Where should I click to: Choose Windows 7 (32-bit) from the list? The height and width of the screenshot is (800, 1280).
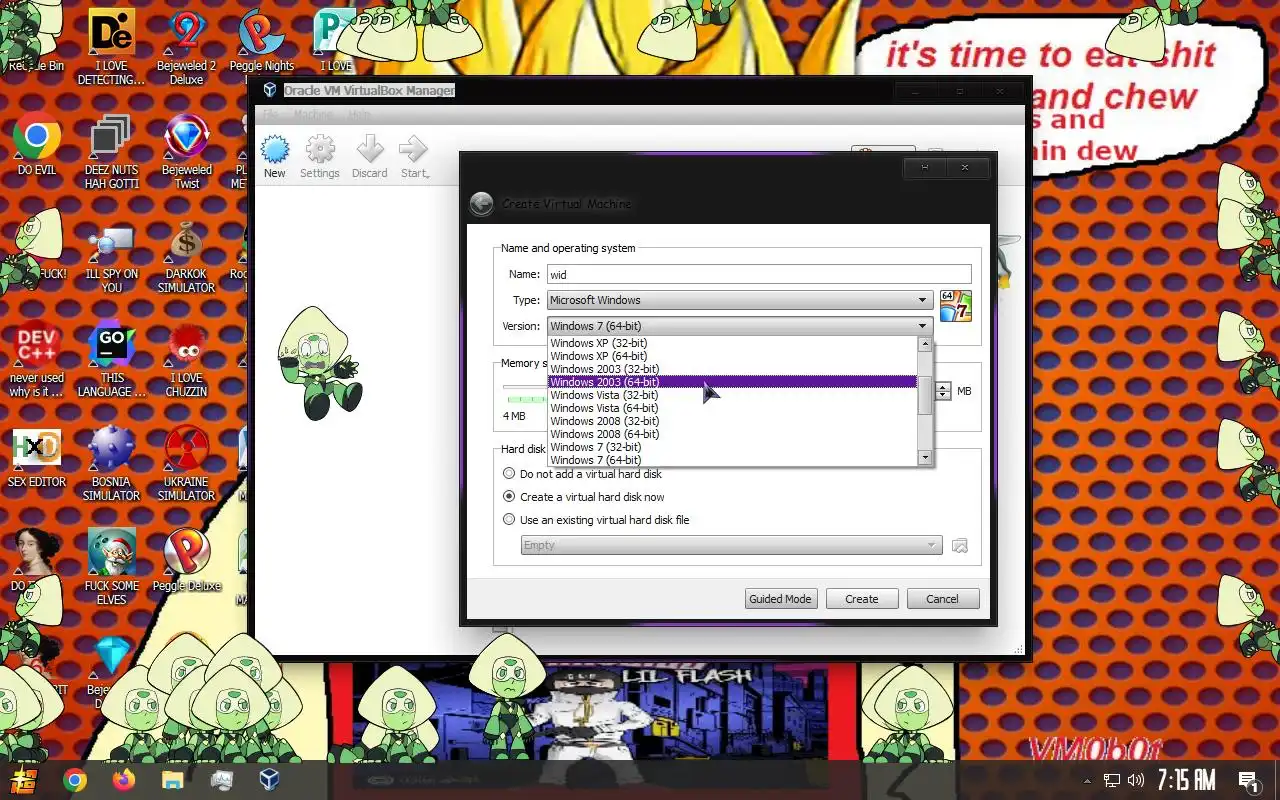tap(732, 447)
